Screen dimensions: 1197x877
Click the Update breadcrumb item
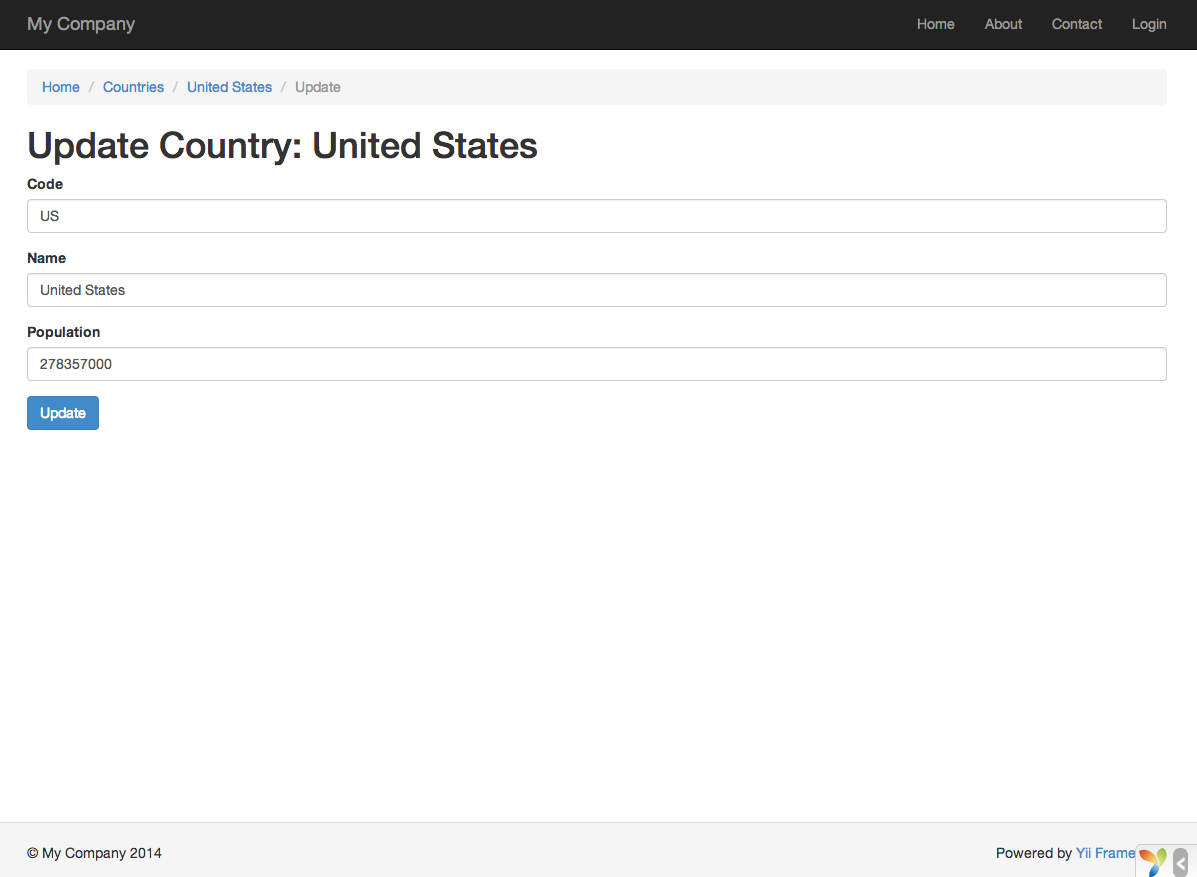[317, 87]
